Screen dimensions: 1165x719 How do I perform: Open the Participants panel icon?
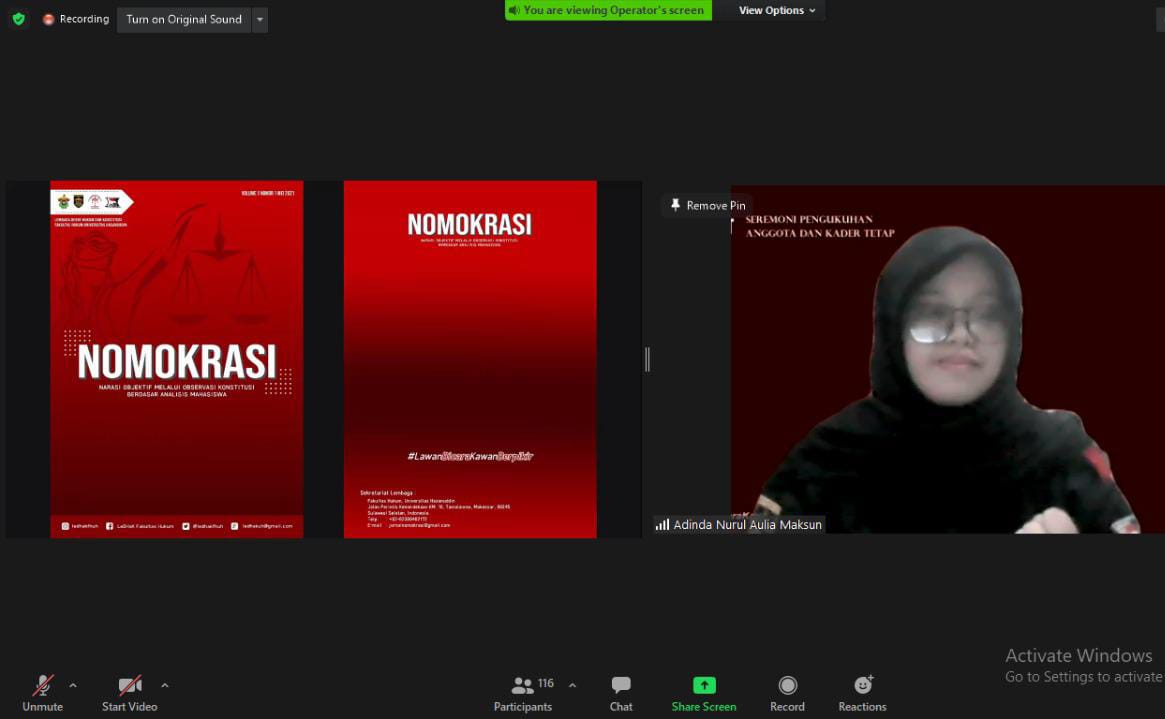click(x=522, y=685)
